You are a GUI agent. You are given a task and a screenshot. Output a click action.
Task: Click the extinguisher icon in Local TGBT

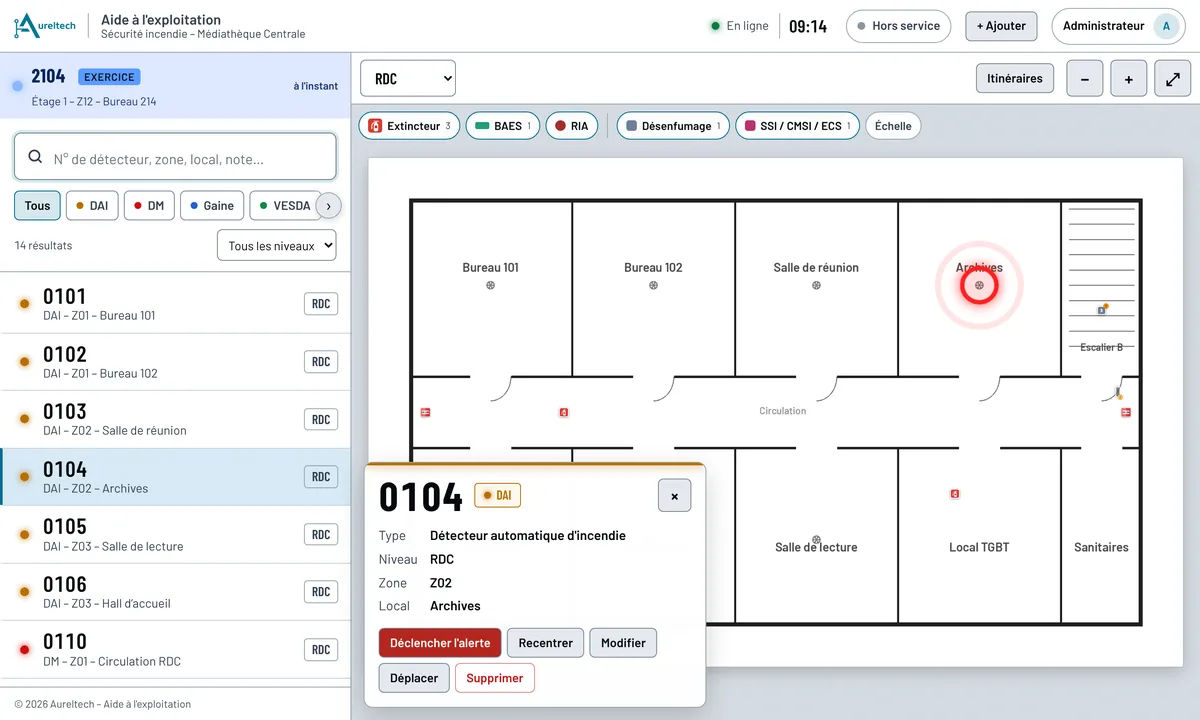(955, 493)
